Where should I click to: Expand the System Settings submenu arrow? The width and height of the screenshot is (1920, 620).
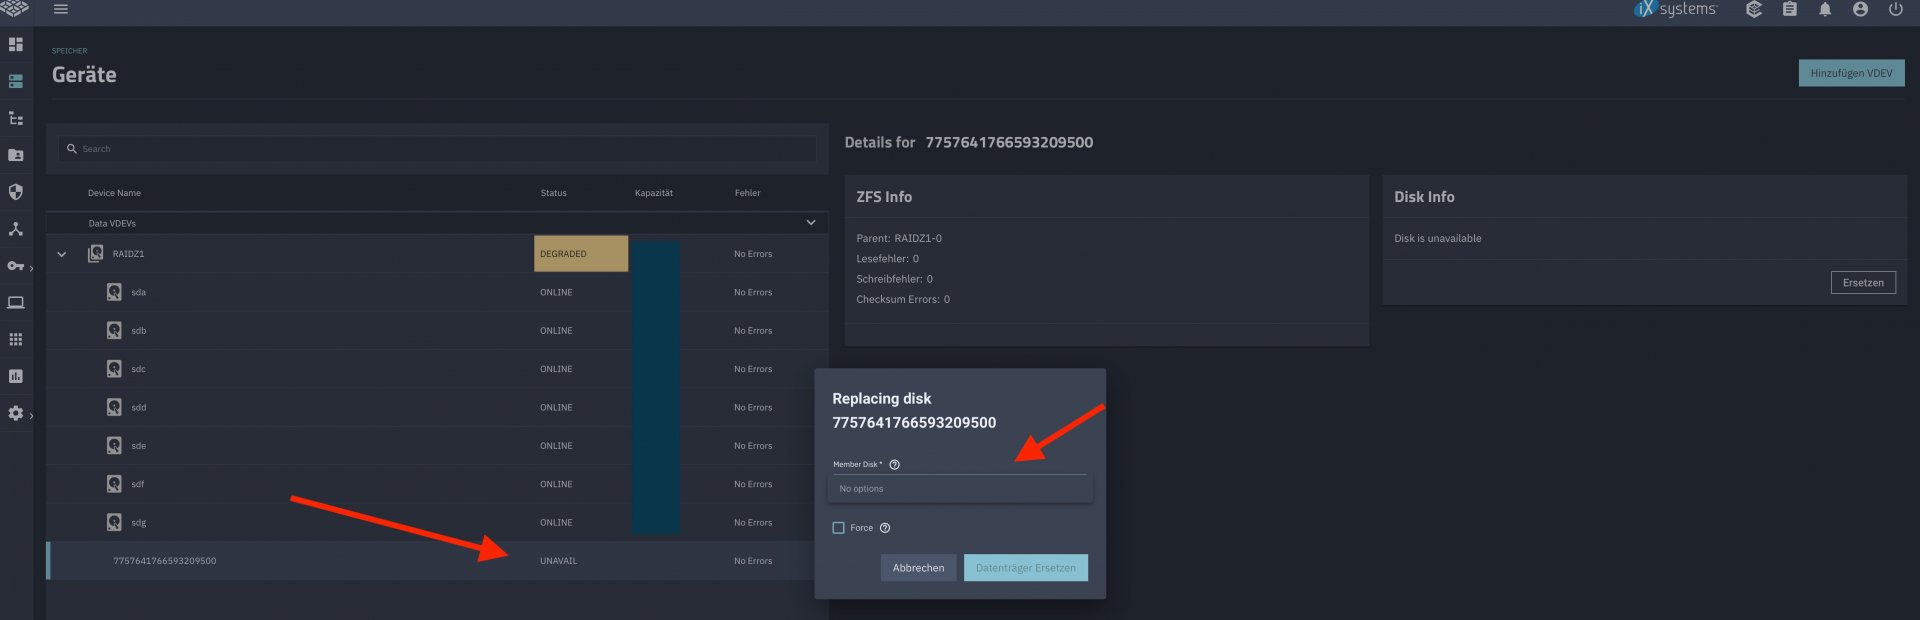[32, 416]
